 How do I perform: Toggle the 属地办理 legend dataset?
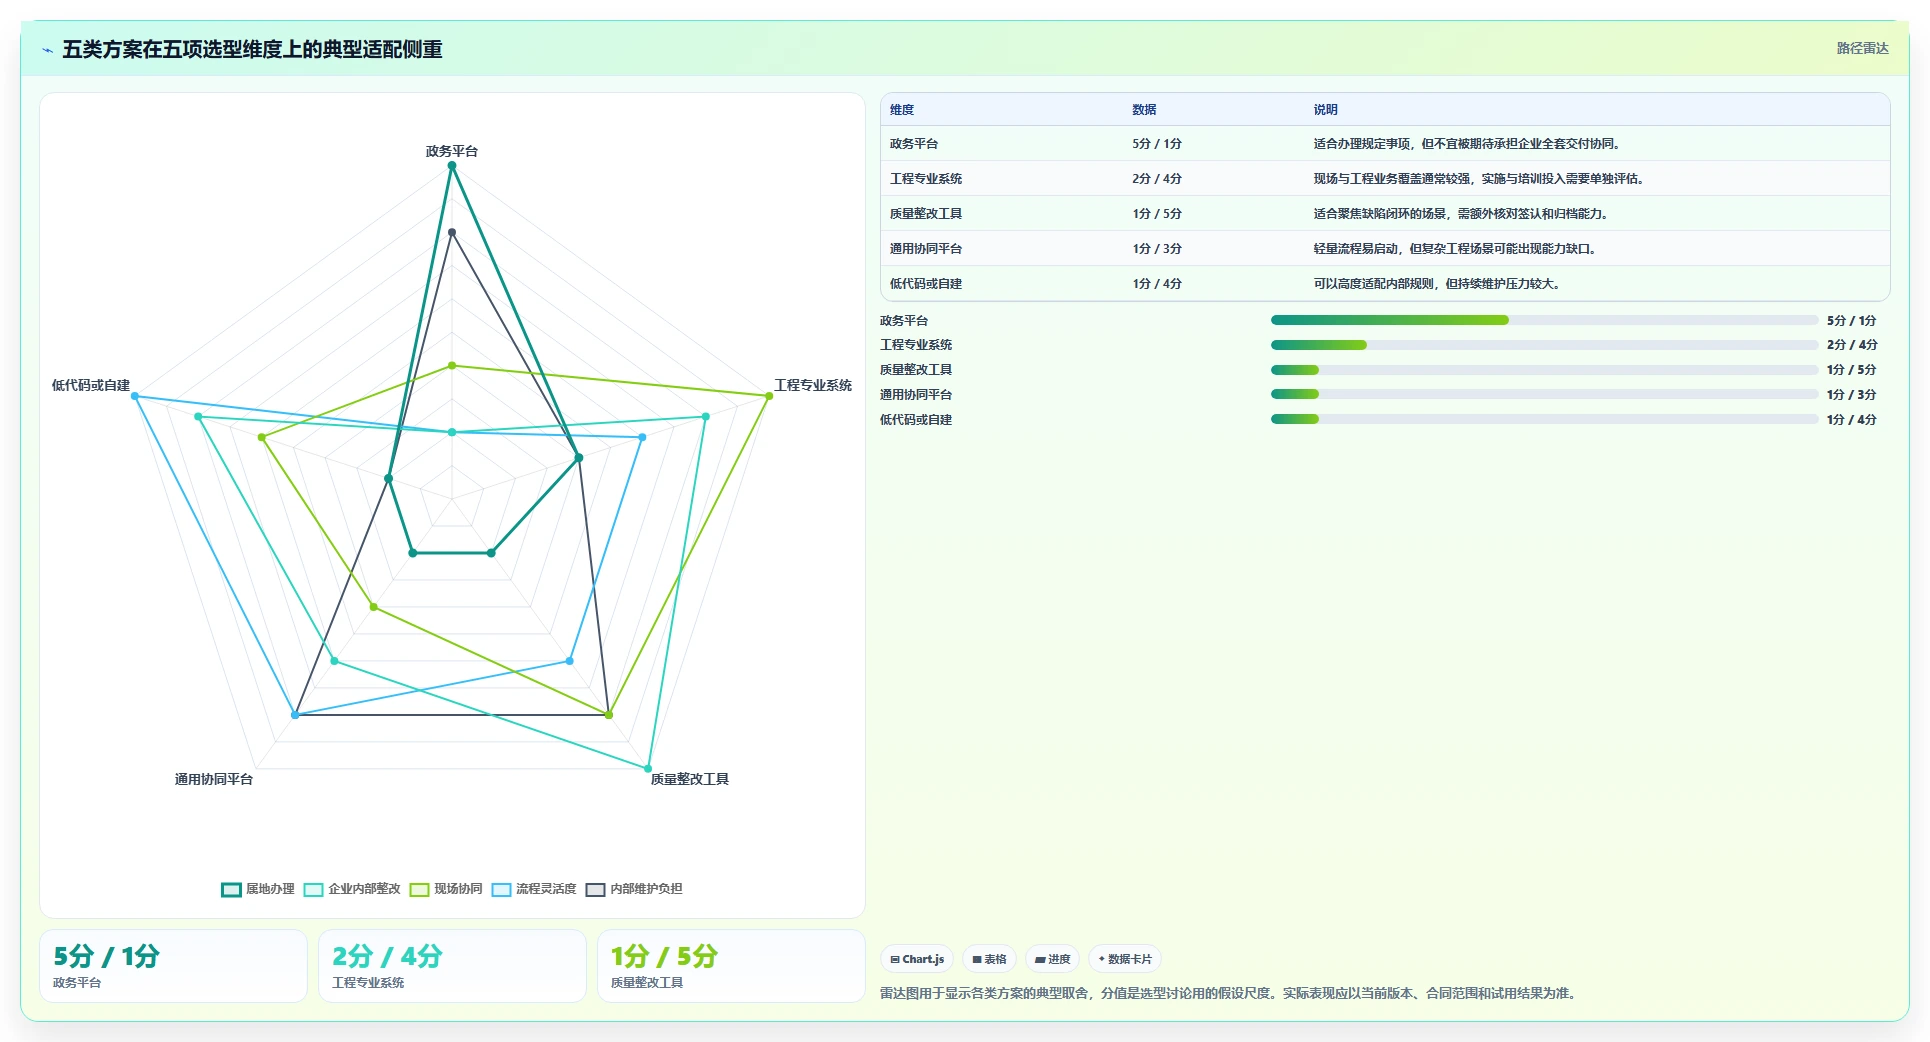[x=258, y=889]
